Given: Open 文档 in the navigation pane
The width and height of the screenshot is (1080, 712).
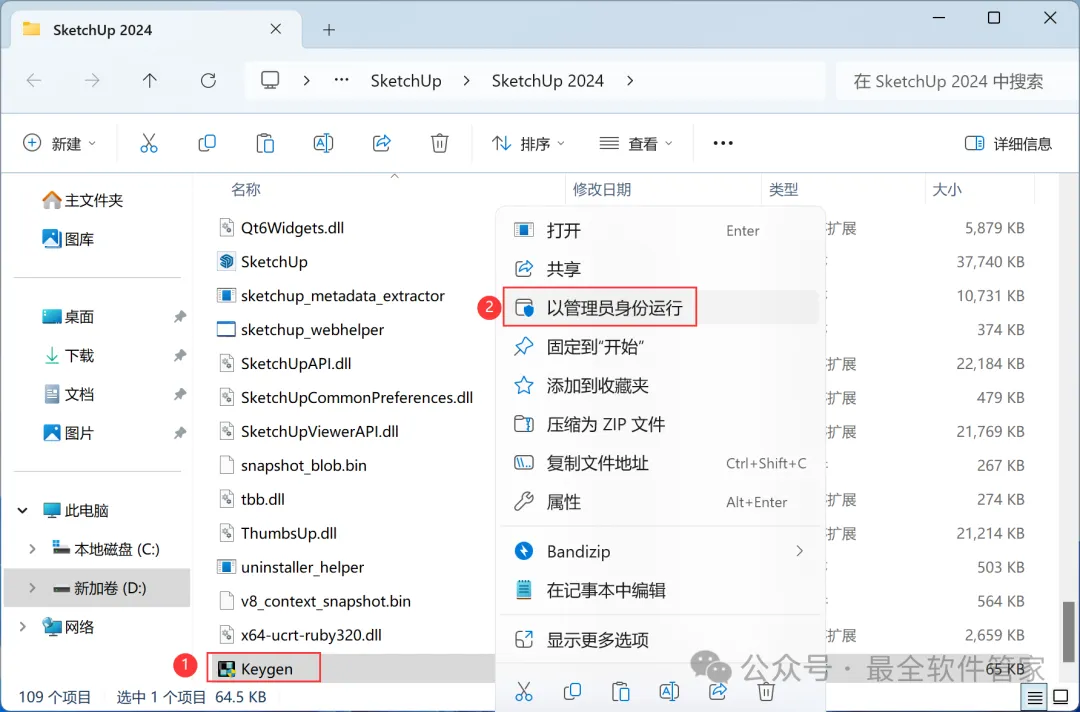Looking at the screenshot, I should coord(69,395).
